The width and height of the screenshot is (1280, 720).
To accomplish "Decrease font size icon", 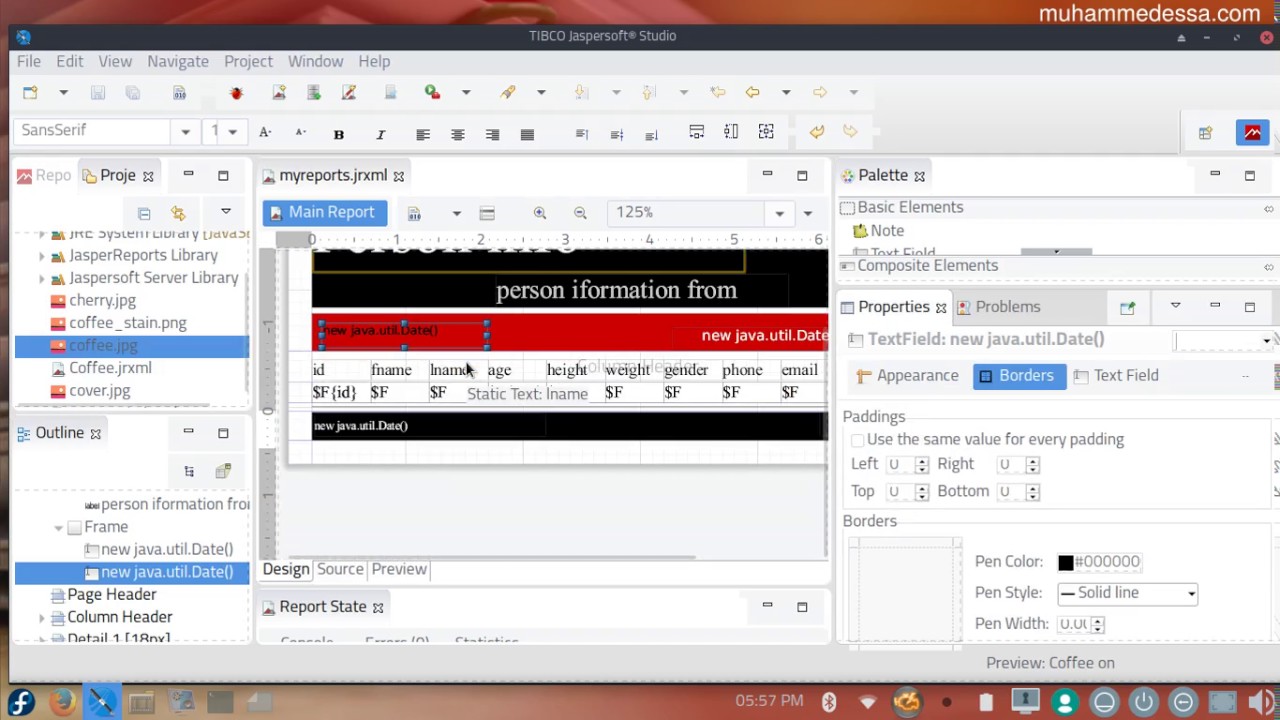I will [300, 132].
